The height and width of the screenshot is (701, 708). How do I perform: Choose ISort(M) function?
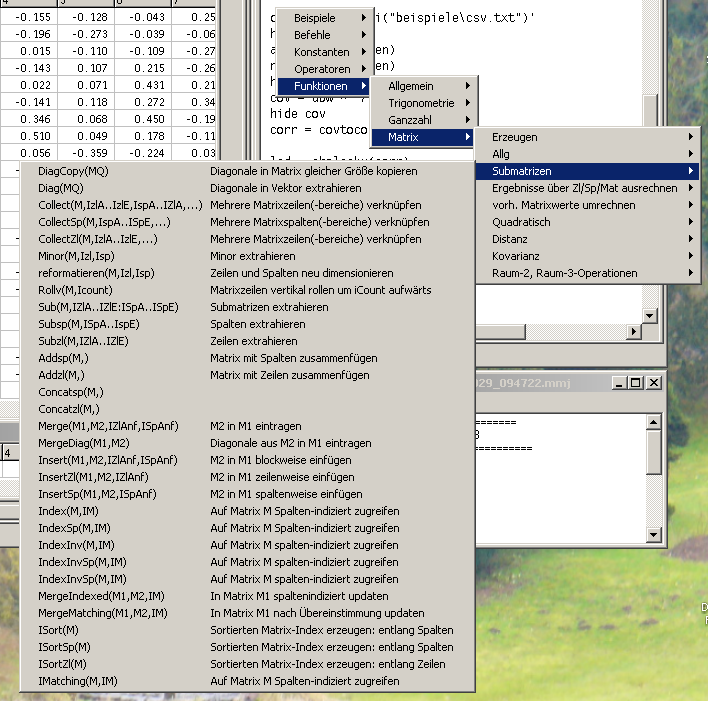pos(247,630)
